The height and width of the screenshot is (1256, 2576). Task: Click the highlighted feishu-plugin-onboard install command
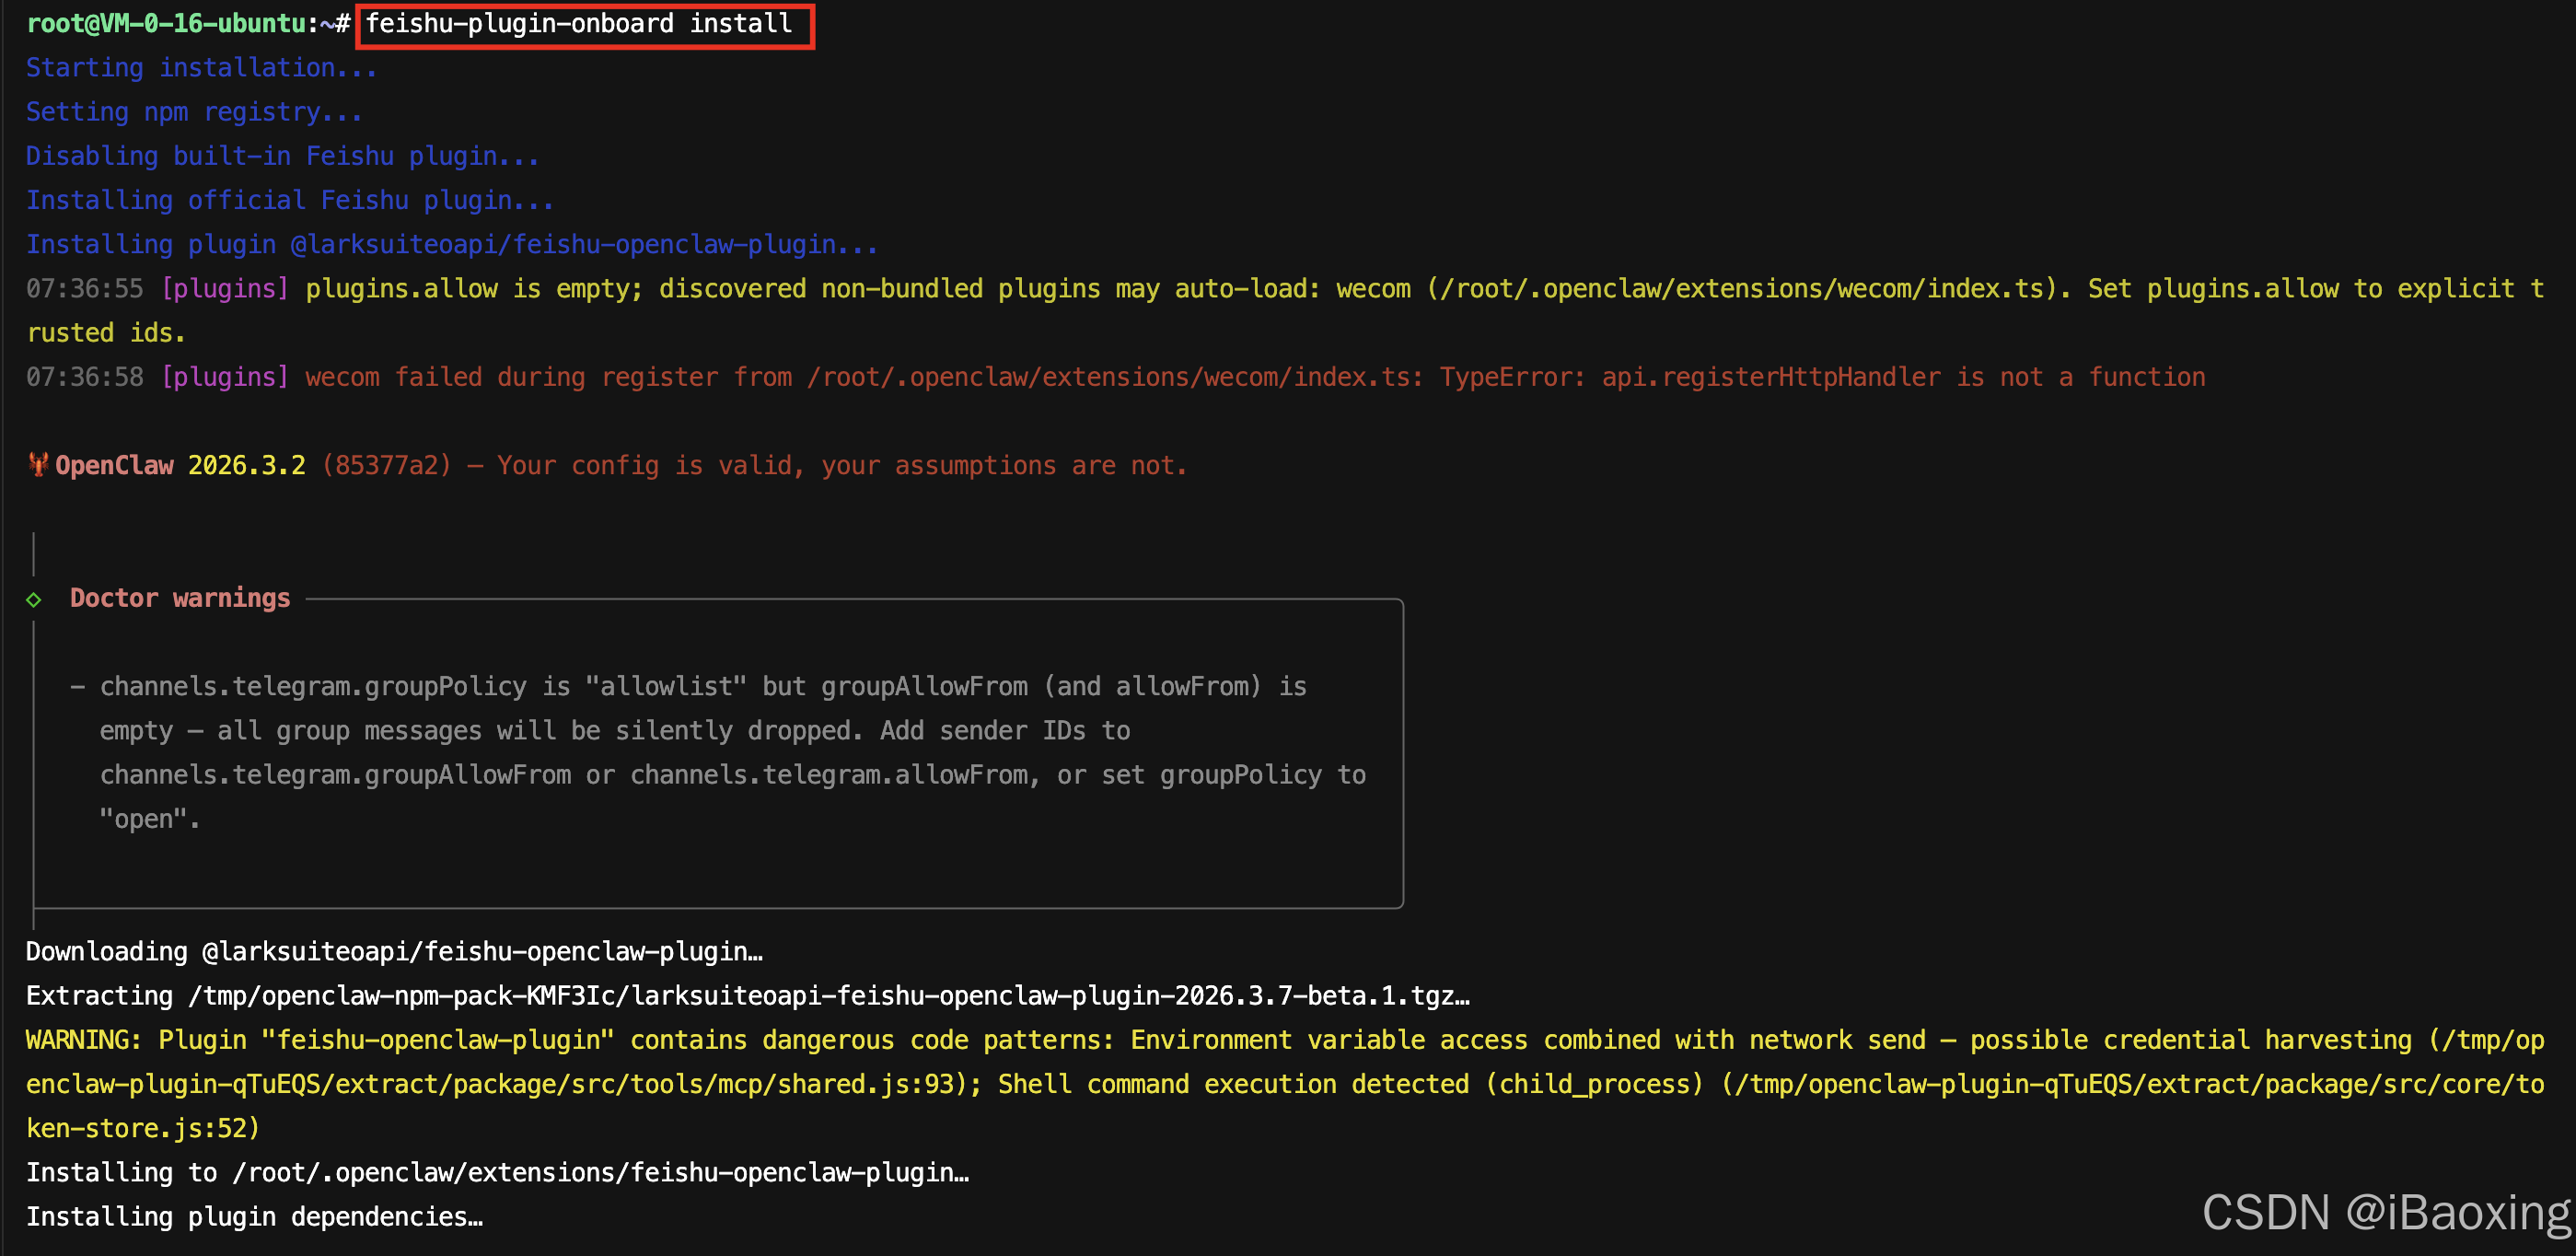tap(579, 24)
